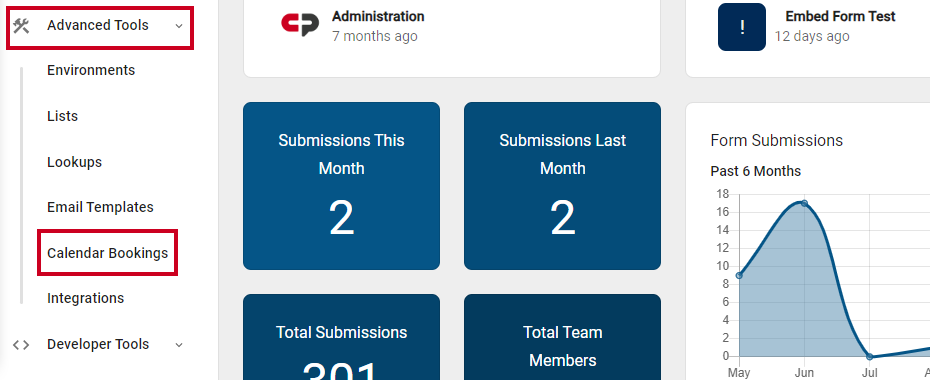Click the May data point on chart
This screenshot has width=930, height=380.
pyautogui.click(x=739, y=275)
